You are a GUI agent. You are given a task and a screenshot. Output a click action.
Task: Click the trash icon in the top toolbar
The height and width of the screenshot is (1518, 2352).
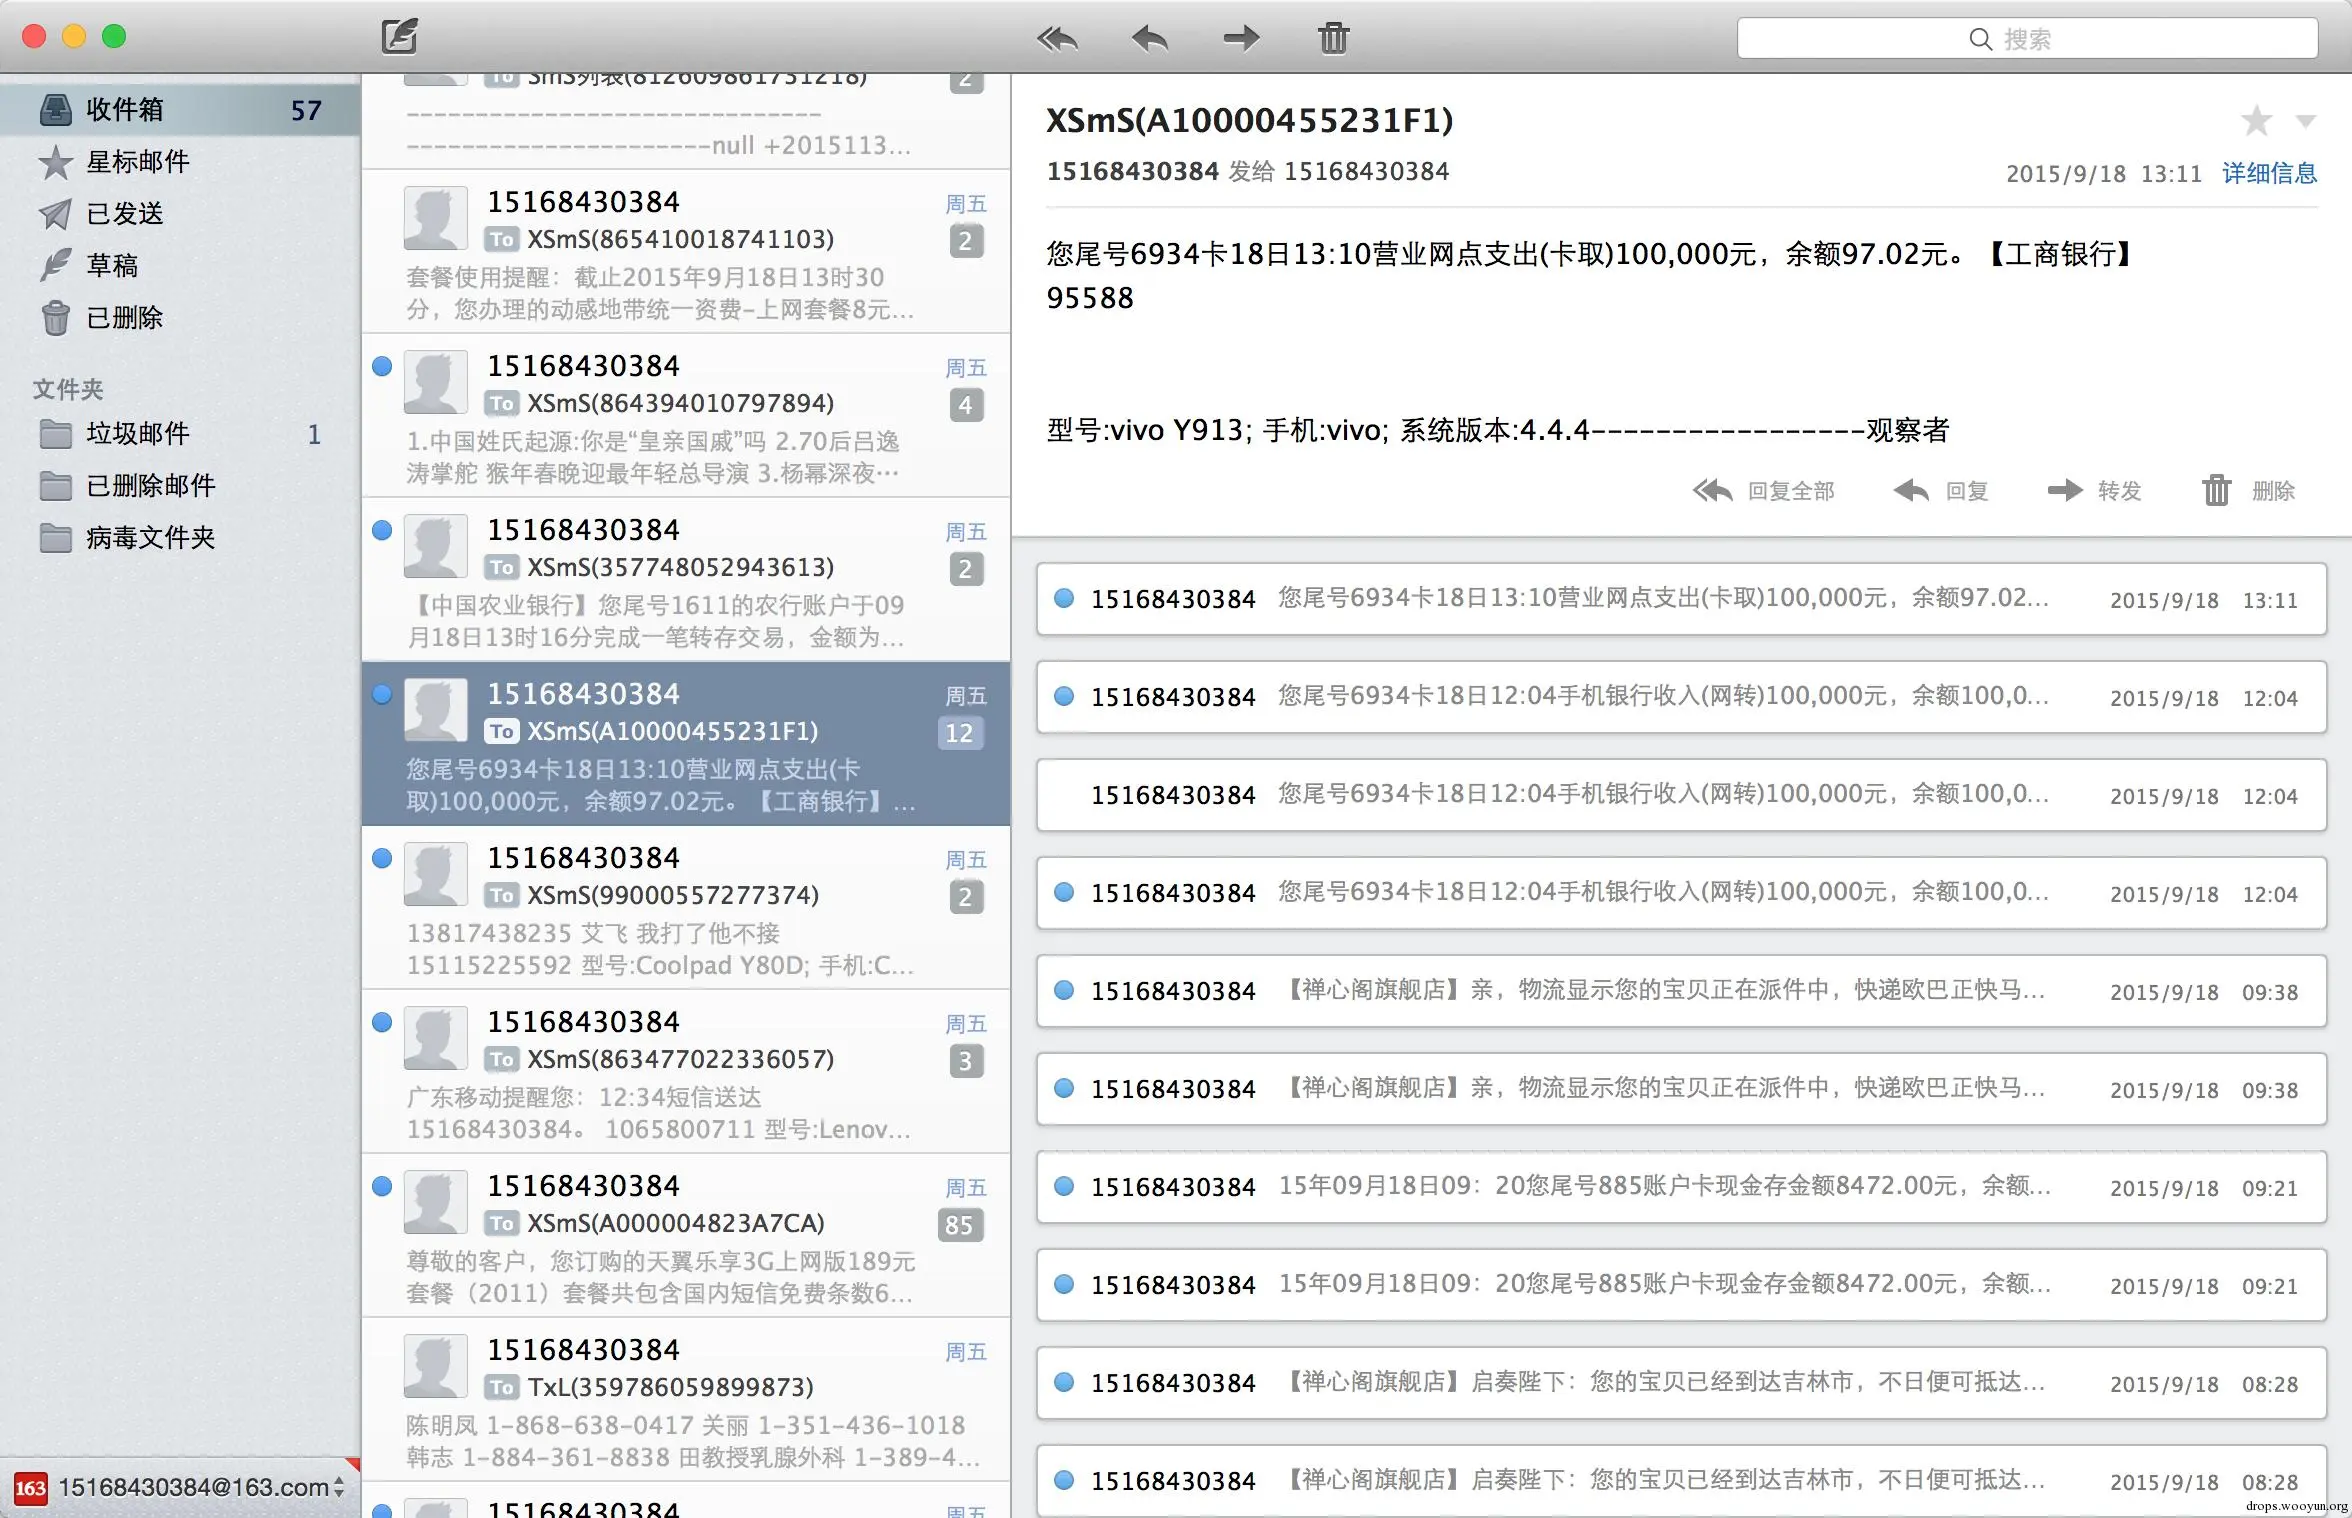(x=1333, y=39)
